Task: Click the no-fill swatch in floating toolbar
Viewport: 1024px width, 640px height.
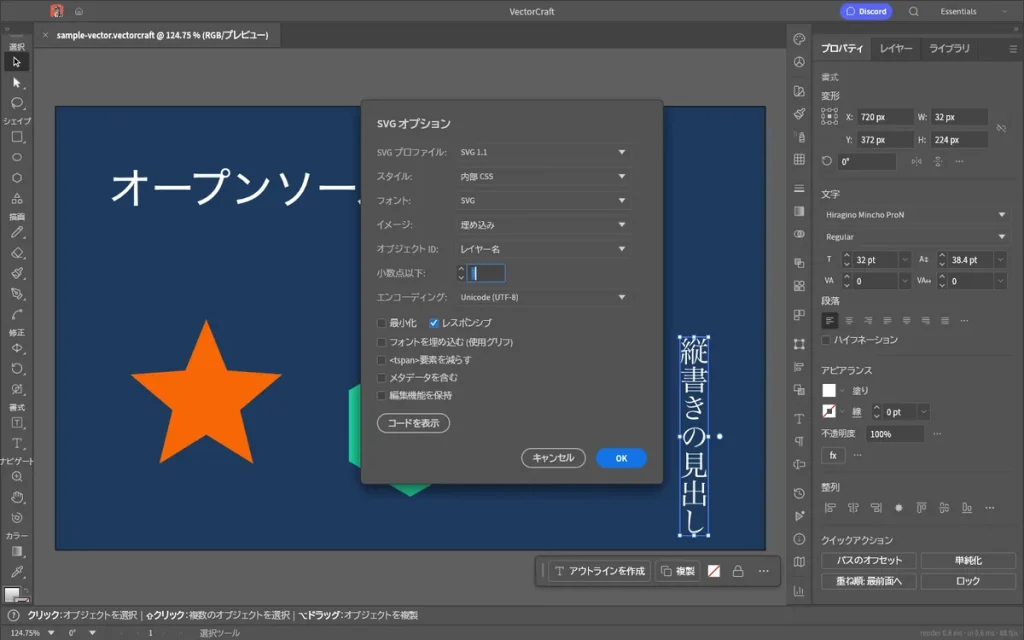Action: point(714,571)
